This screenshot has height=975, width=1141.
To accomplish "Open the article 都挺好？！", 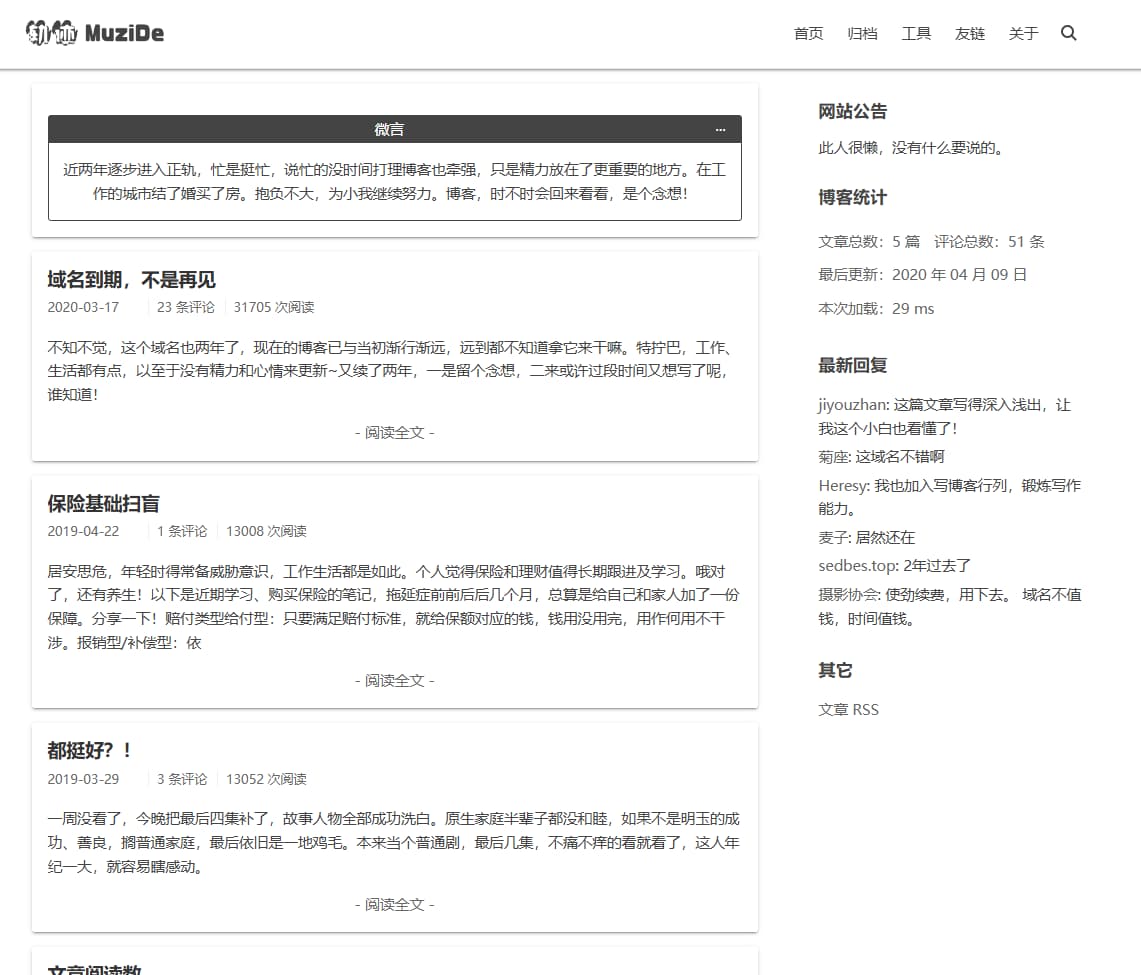I will (89, 749).
